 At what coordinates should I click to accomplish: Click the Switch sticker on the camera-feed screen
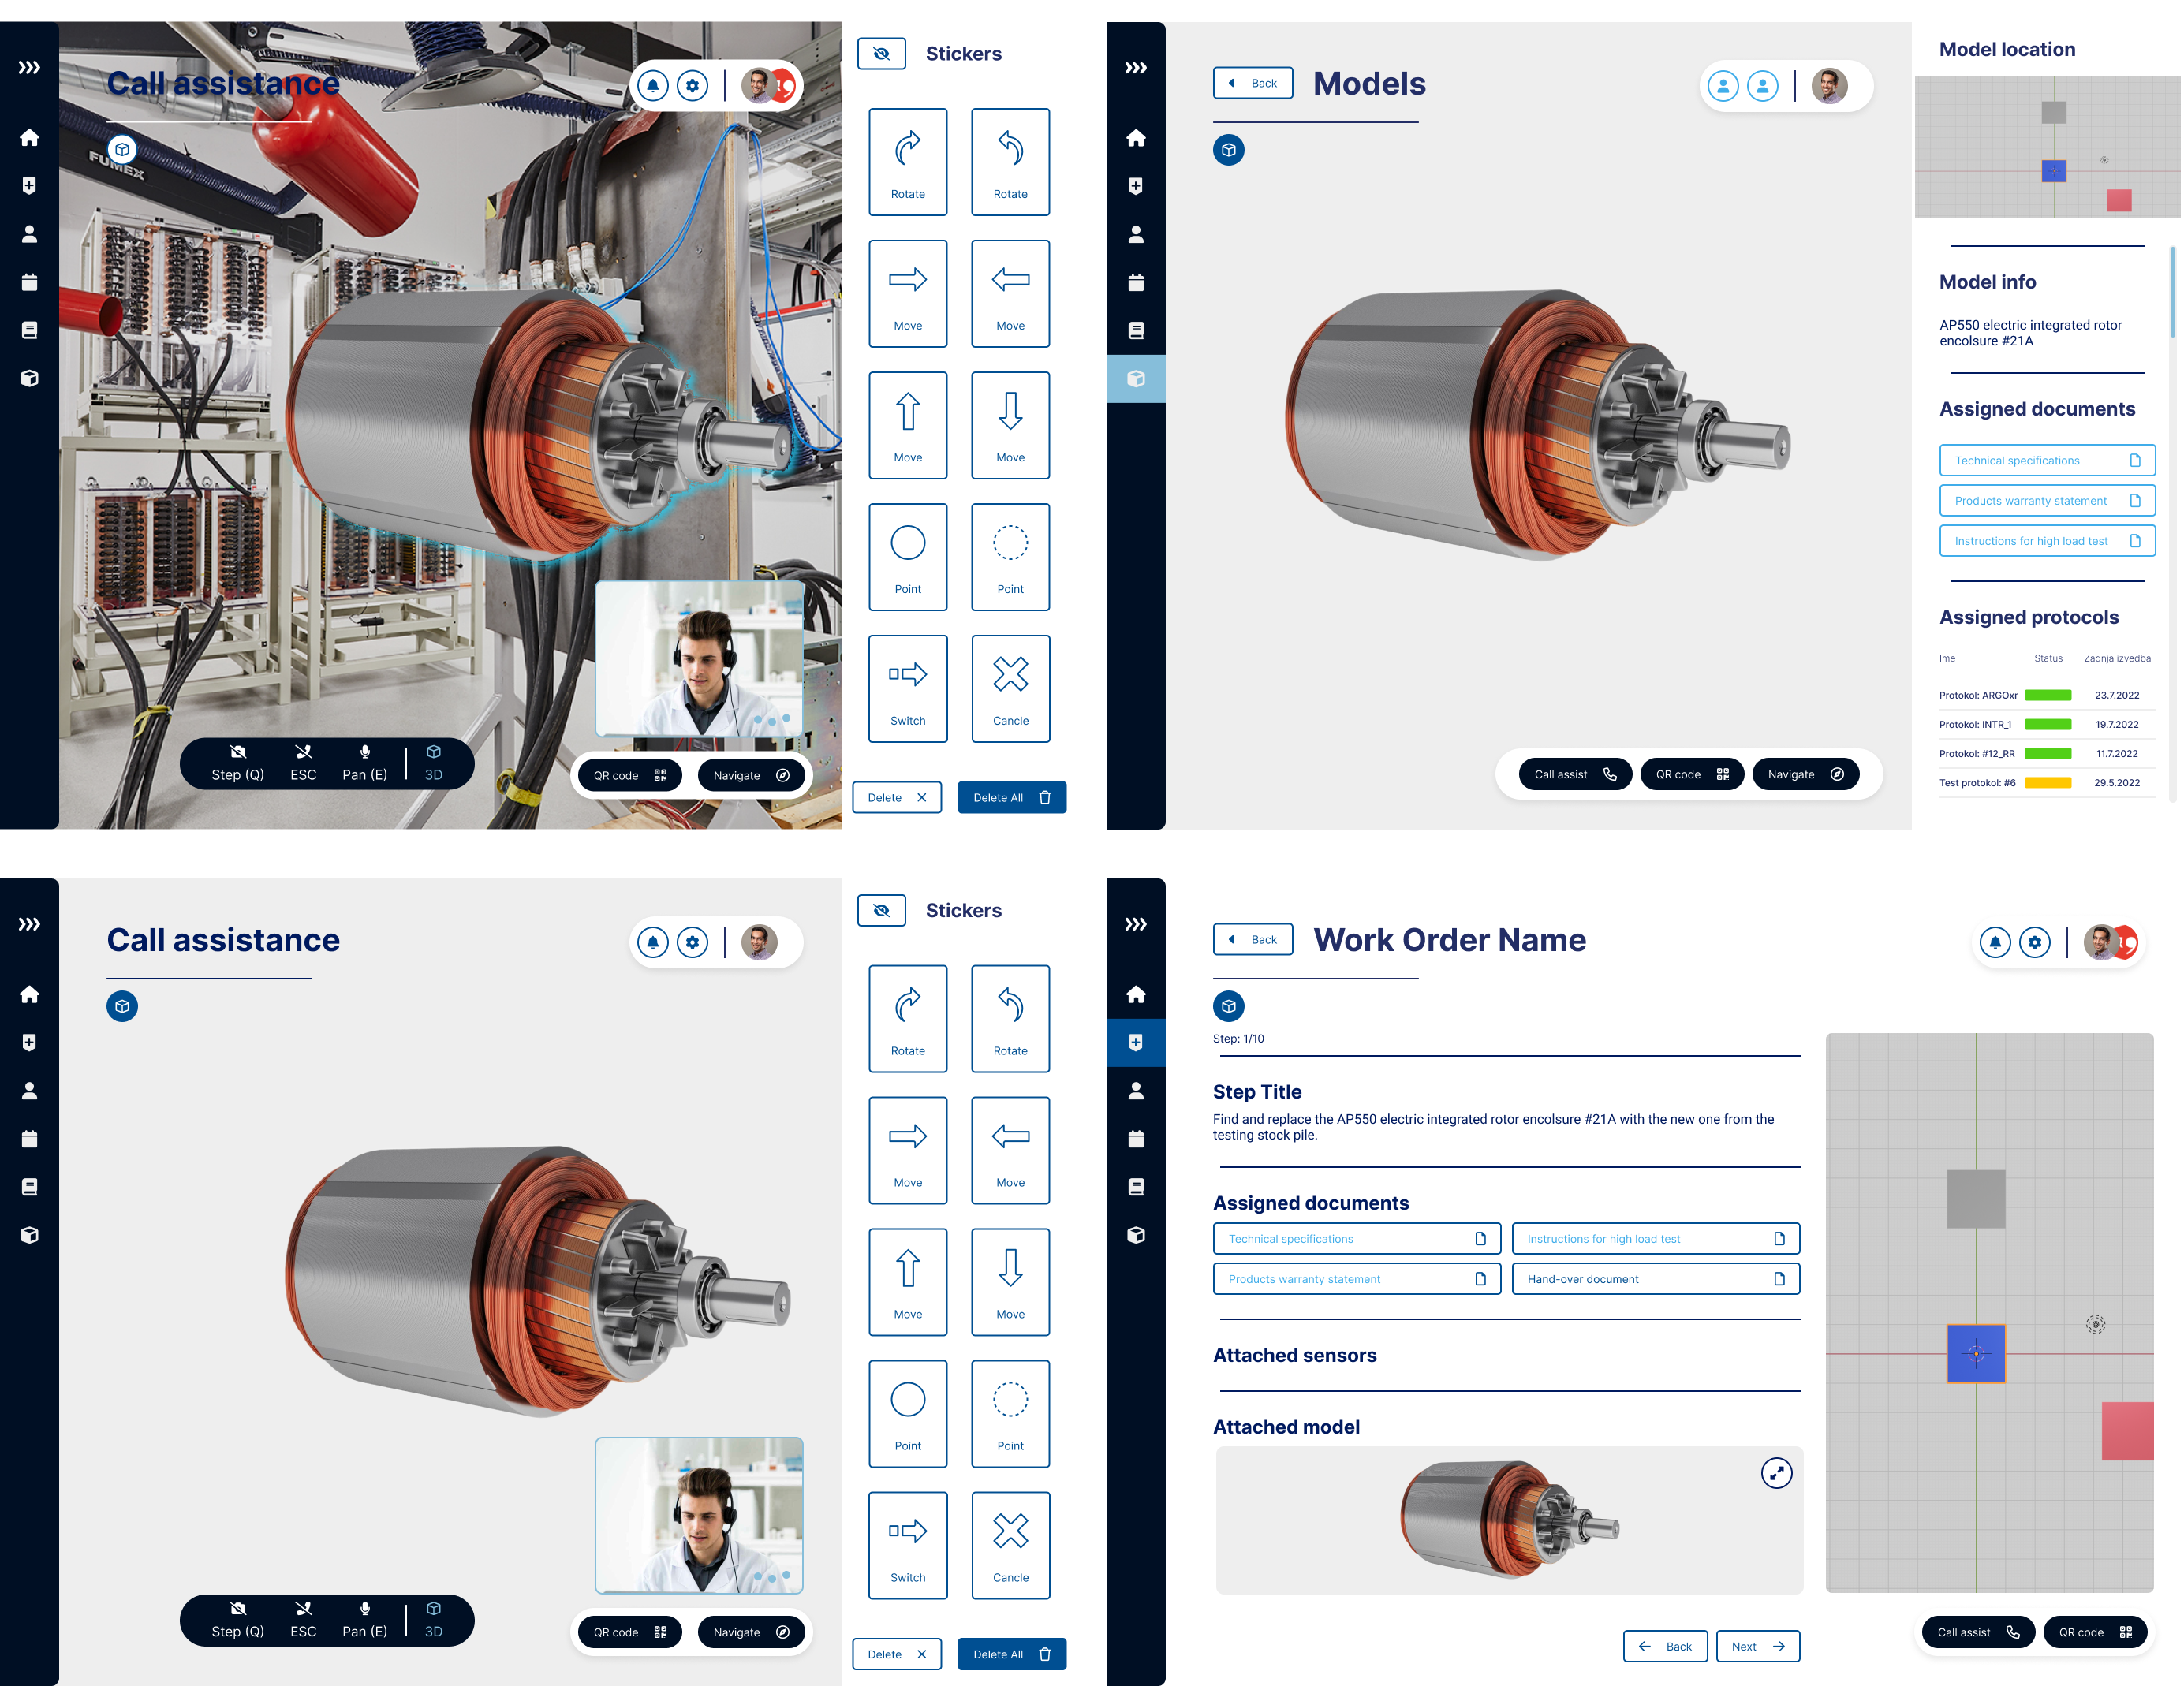(907, 688)
